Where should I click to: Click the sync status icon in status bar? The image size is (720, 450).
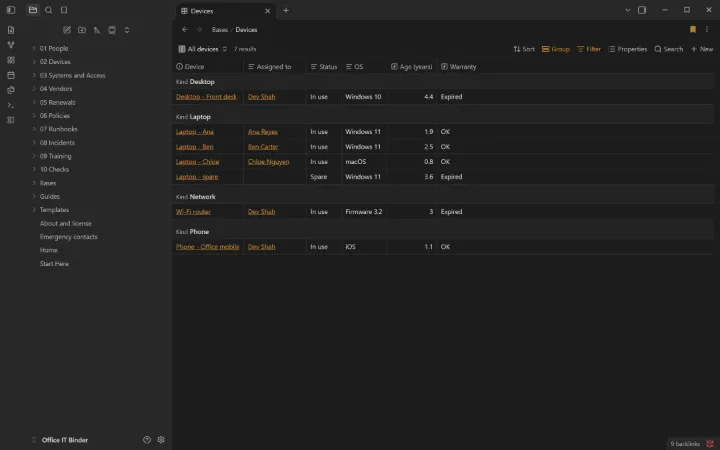(x=710, y=444)
